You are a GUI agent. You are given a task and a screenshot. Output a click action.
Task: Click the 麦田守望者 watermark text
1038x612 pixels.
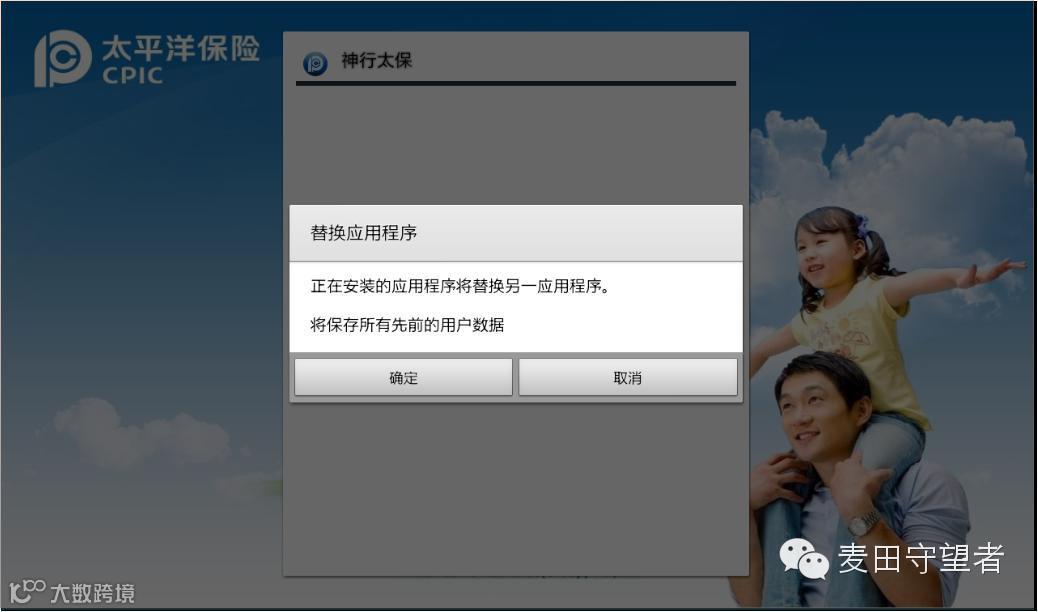coord(921,558)
